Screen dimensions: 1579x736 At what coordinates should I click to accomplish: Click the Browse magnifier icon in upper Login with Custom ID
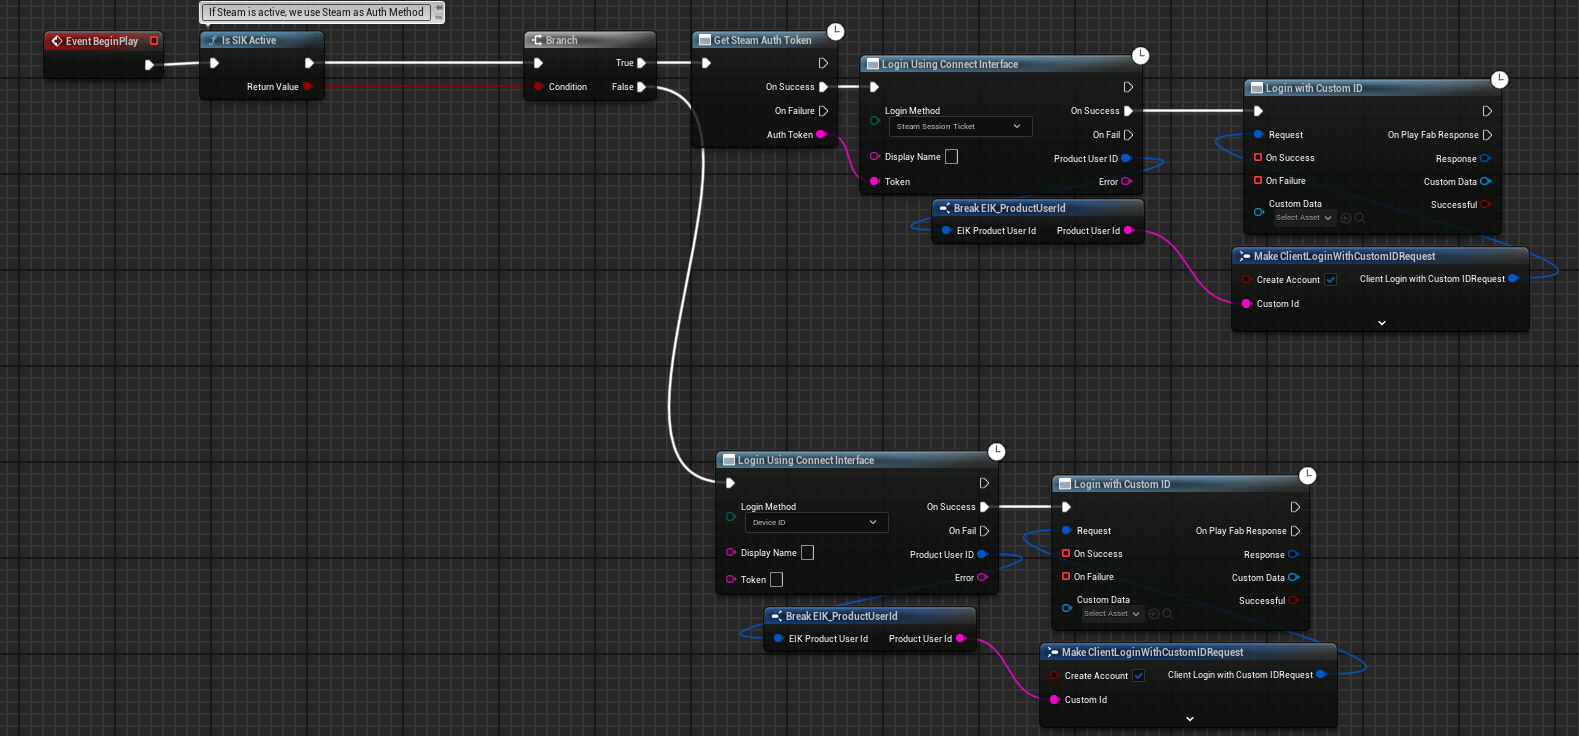(x=1360, y=218)
